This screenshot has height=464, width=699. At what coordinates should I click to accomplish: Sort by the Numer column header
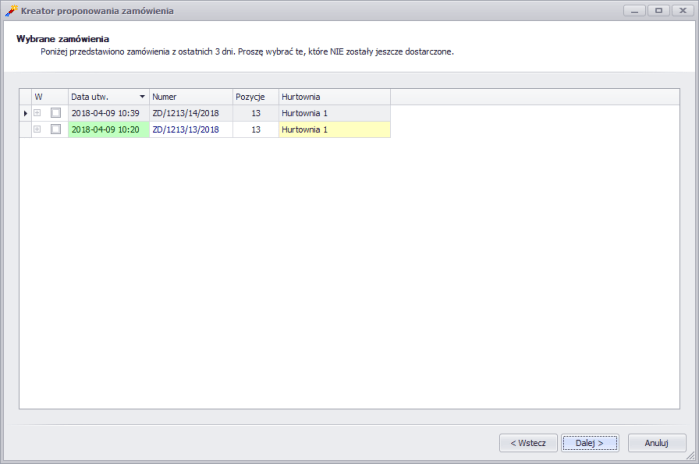click(190, 97)
